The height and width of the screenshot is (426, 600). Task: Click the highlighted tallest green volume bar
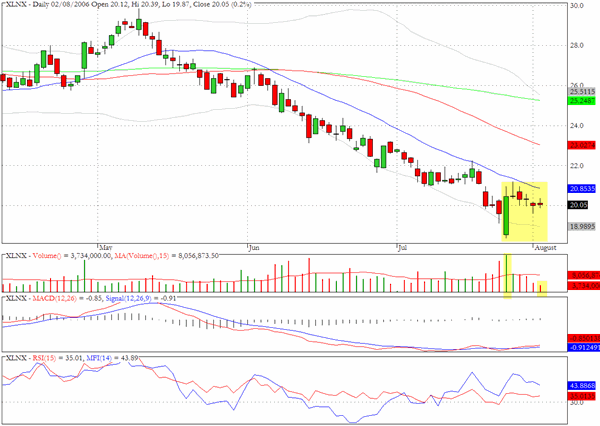click(506, 273)
